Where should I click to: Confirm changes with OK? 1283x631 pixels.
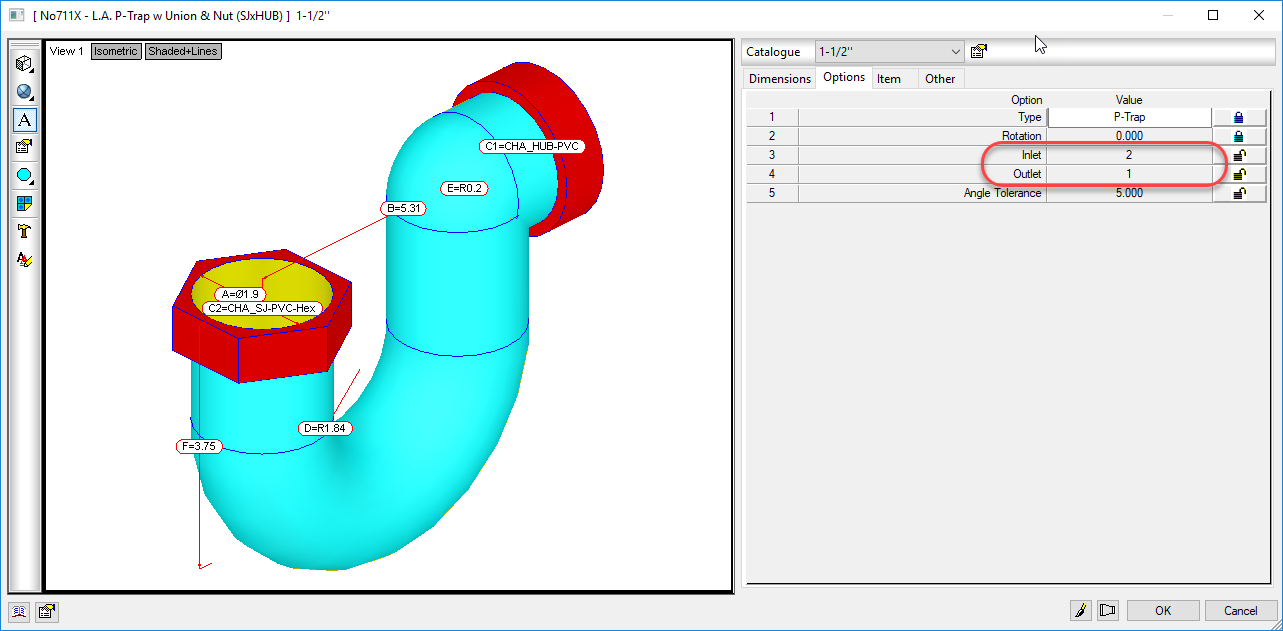[1163, 610]
